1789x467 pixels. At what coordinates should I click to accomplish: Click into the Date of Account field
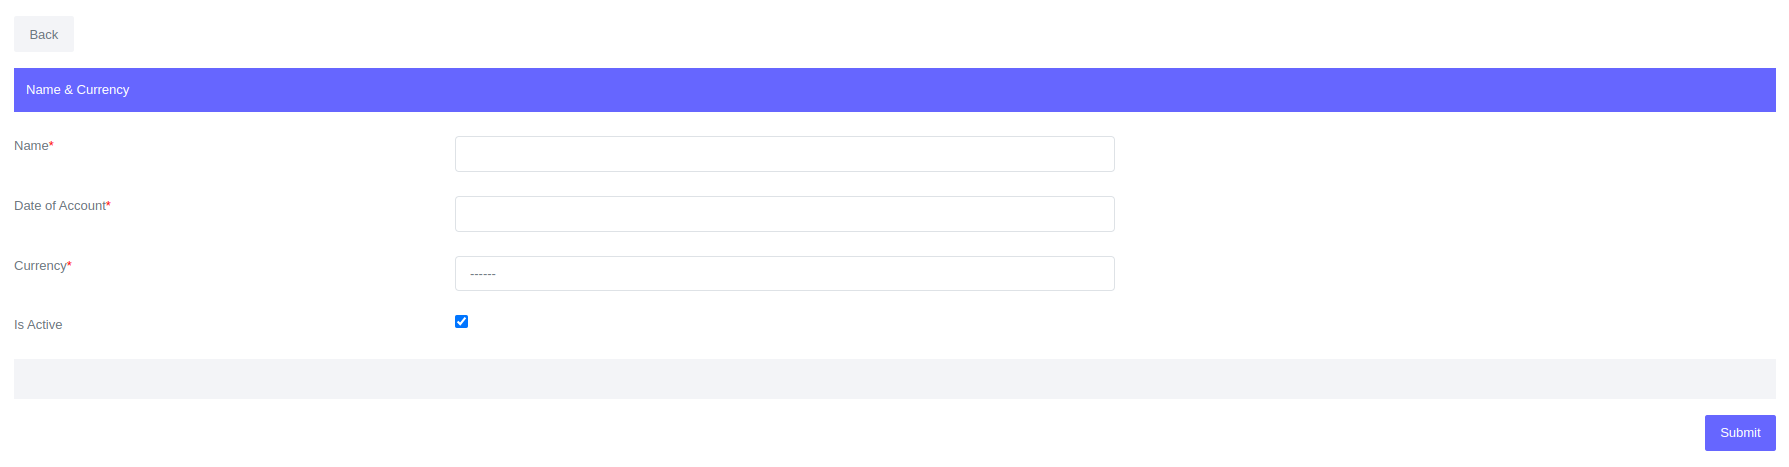tap(784, 214)
